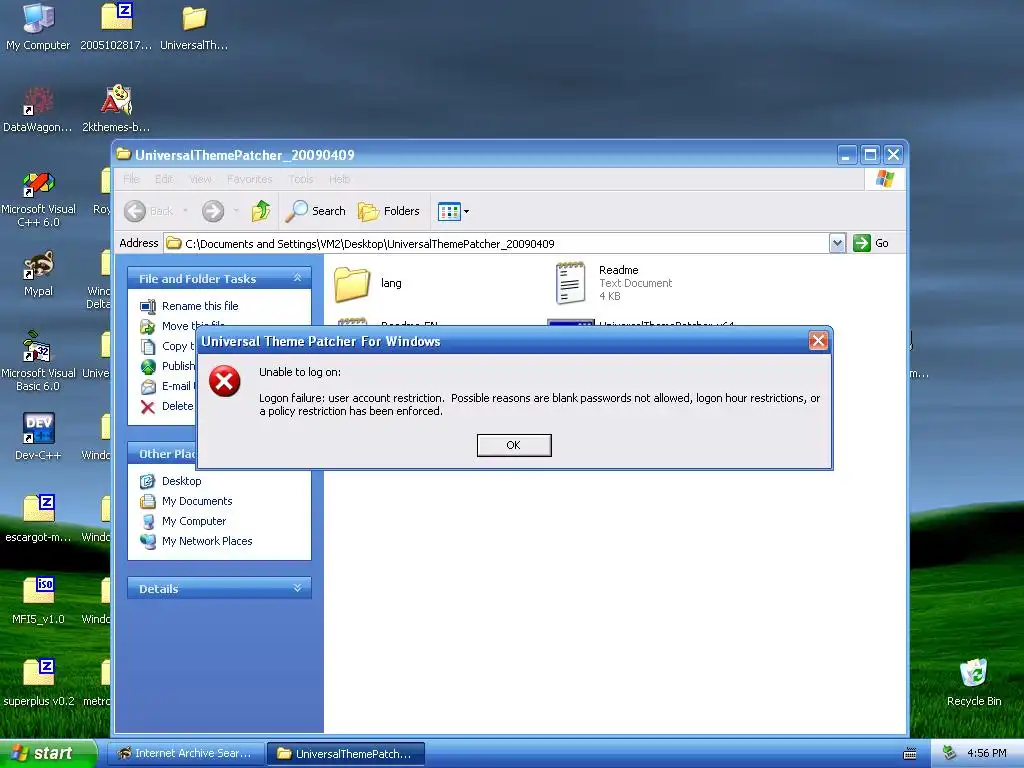This screenshot has height=768, width=1024.
Task: Click the taskbar clock showing 4:56 PM
Action: coord(987,753)
